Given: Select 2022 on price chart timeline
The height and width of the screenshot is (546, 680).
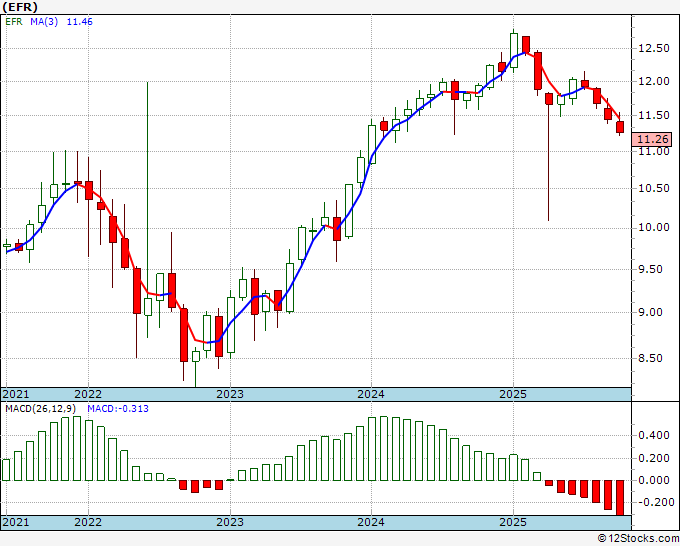Looking at the screenshot, I should (x=88, y=394).
